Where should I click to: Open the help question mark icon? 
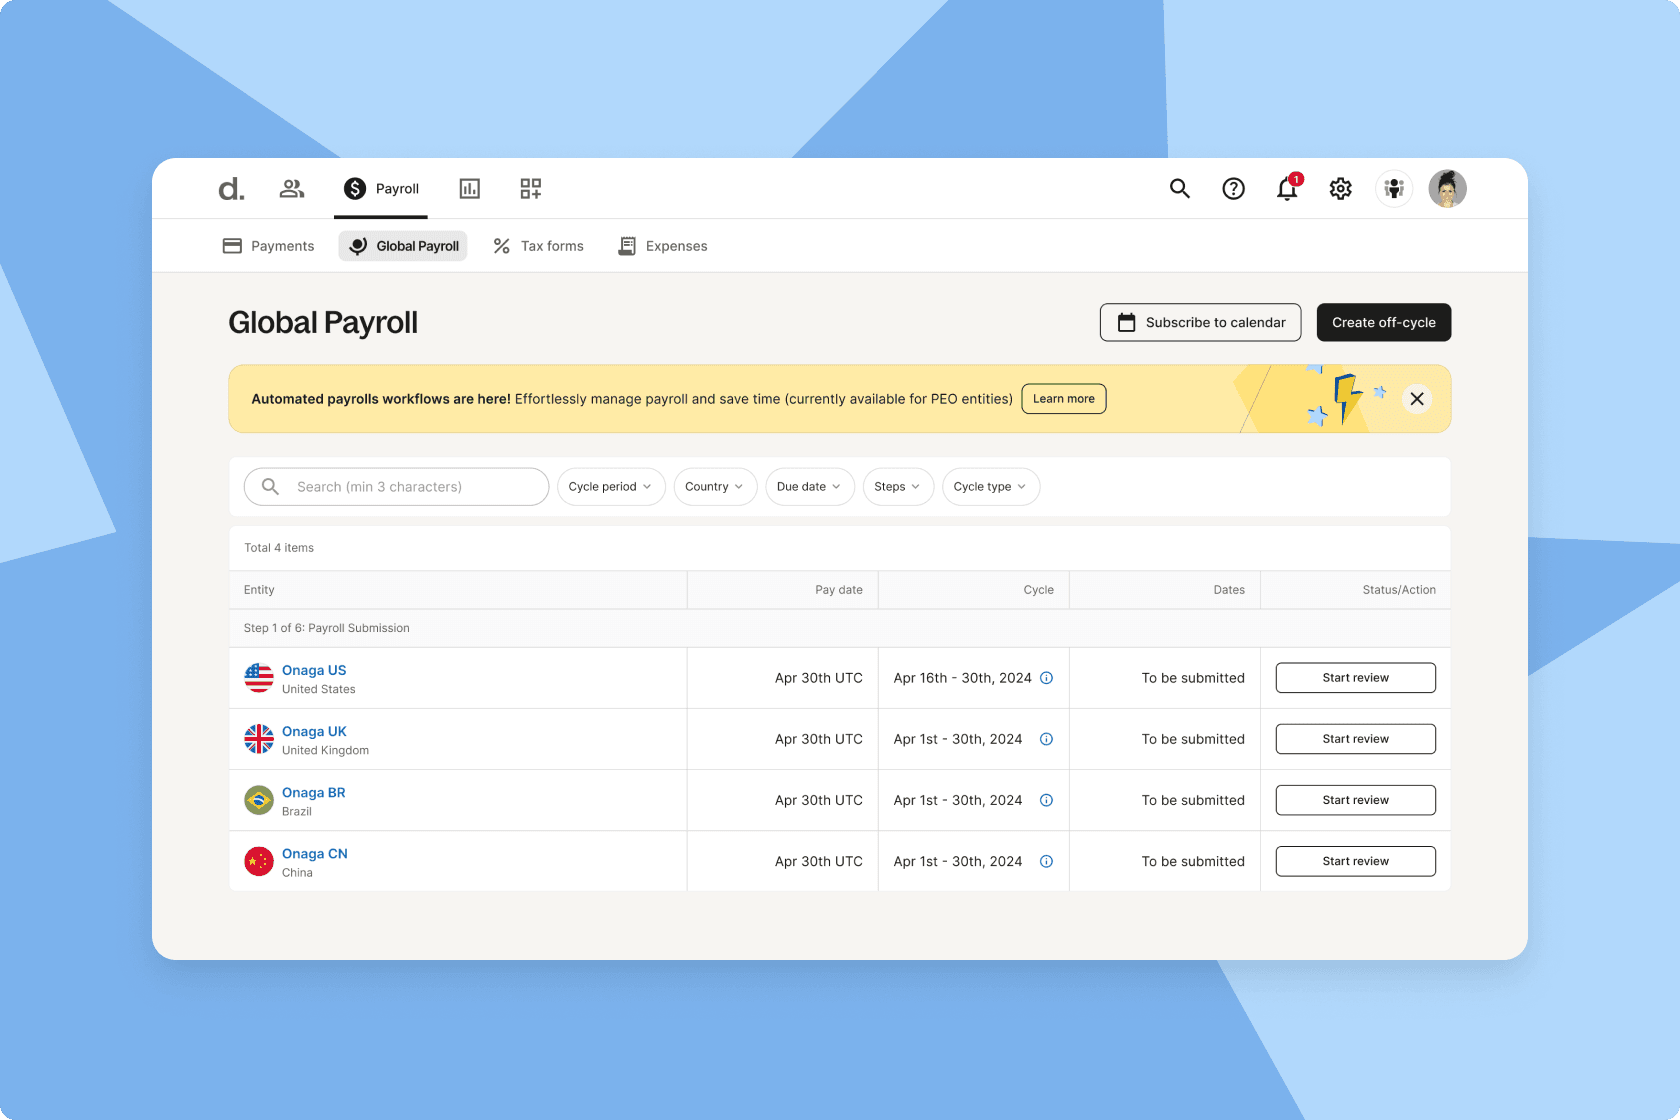(1234, 188)
